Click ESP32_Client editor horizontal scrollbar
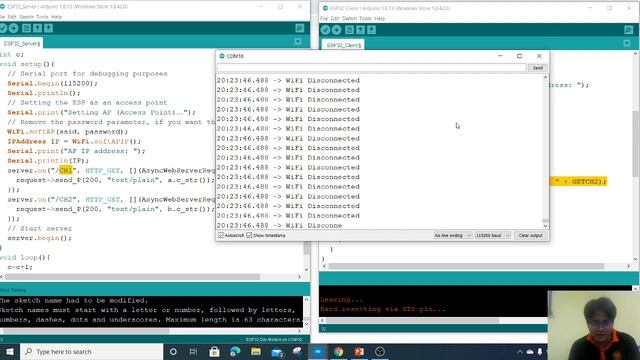 click(x=466, y=266)
